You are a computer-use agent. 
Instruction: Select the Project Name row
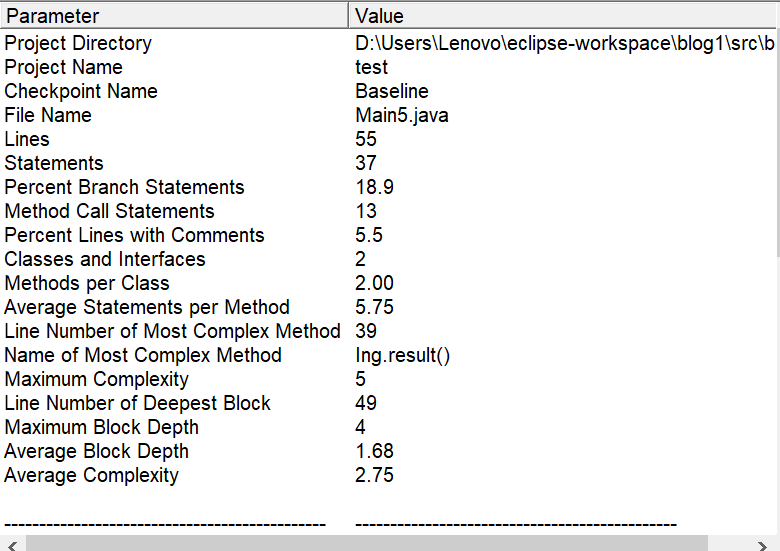[388, 67]
